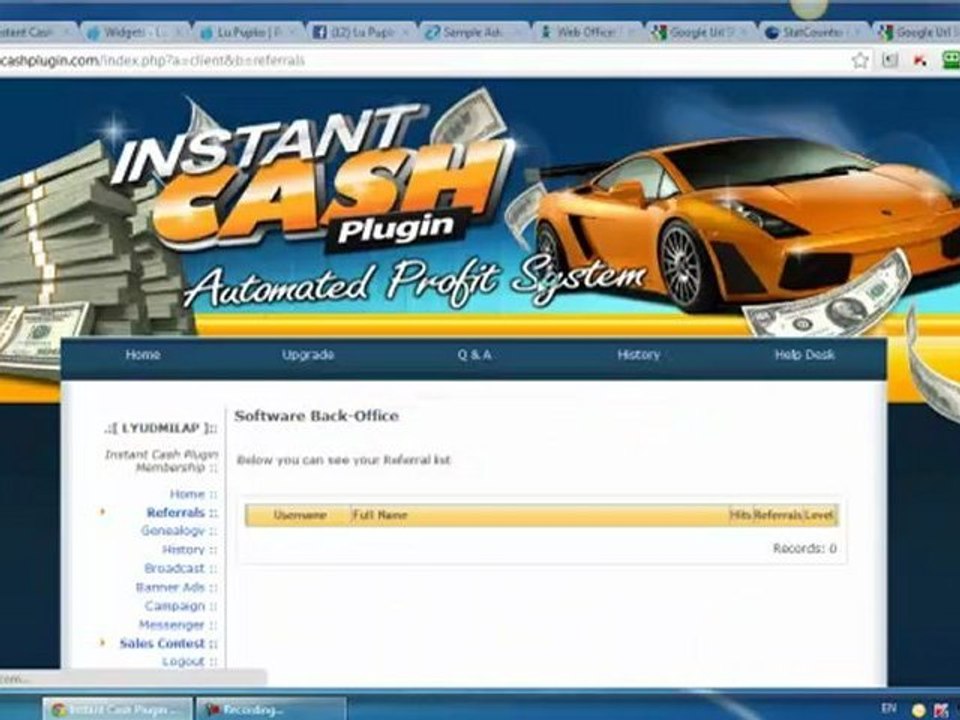This screenshot has width=960, height=720.
Task: Click the Referrals column header in table
Action: click(x=778, y=515)
